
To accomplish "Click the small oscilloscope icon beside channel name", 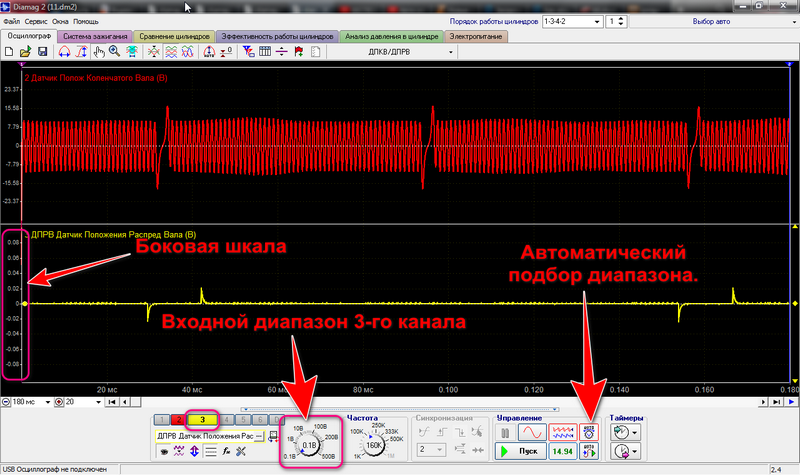I will coord(273,436).
